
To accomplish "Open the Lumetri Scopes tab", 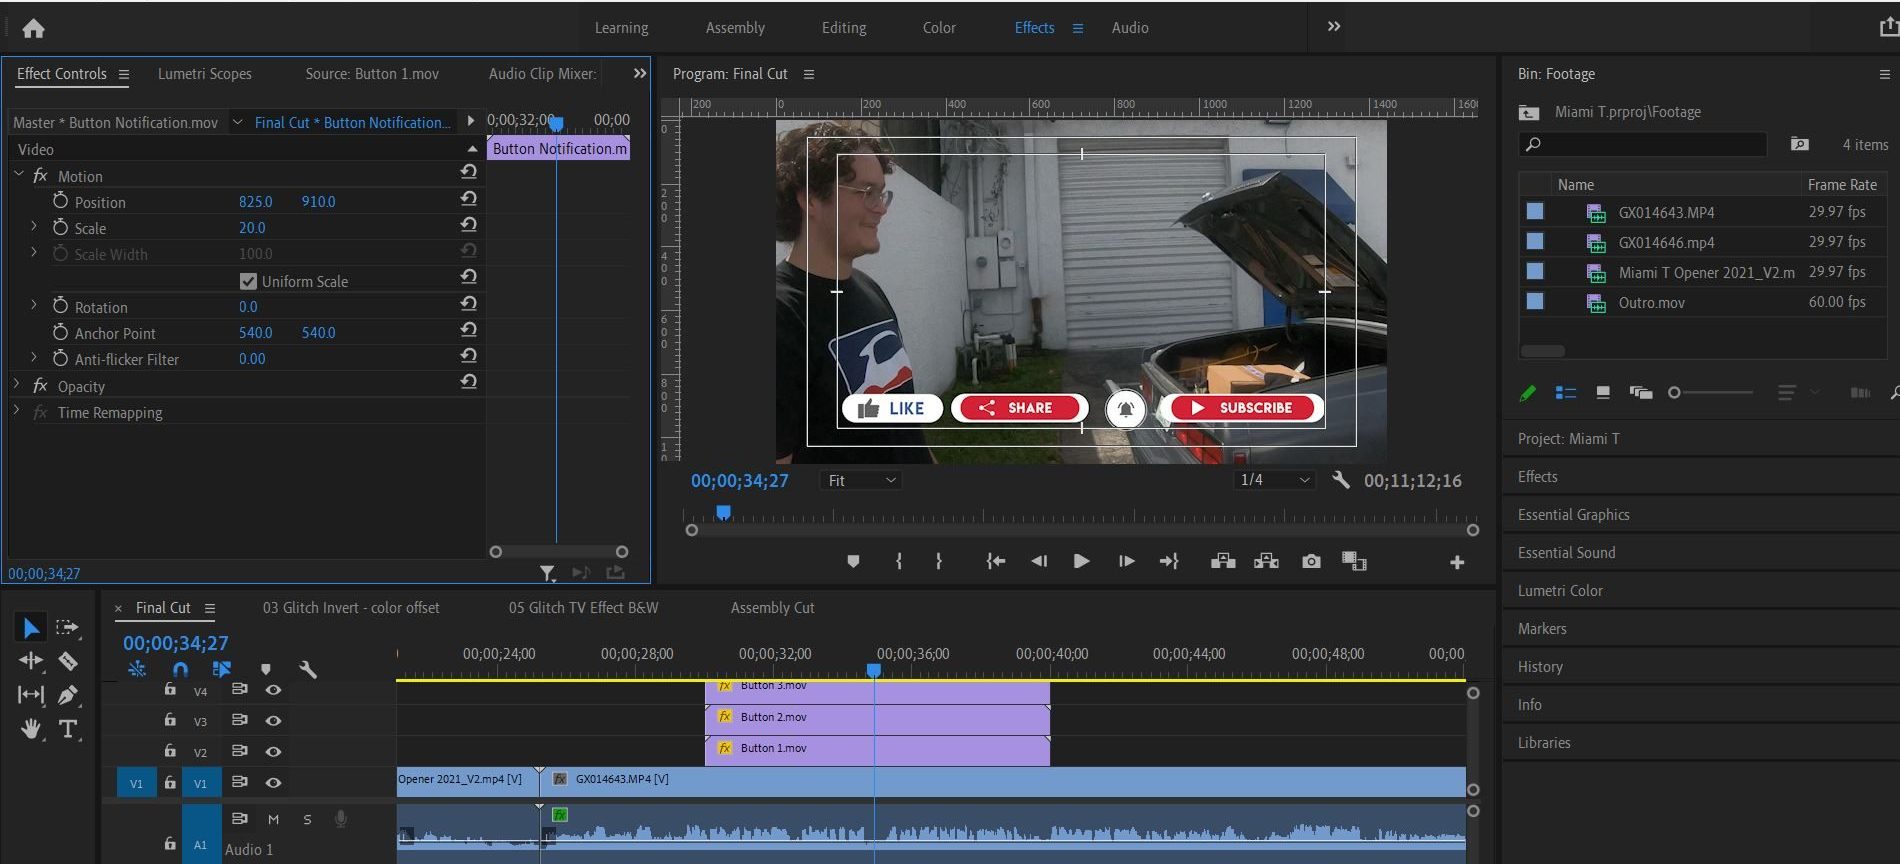I will tap(205, 74).
